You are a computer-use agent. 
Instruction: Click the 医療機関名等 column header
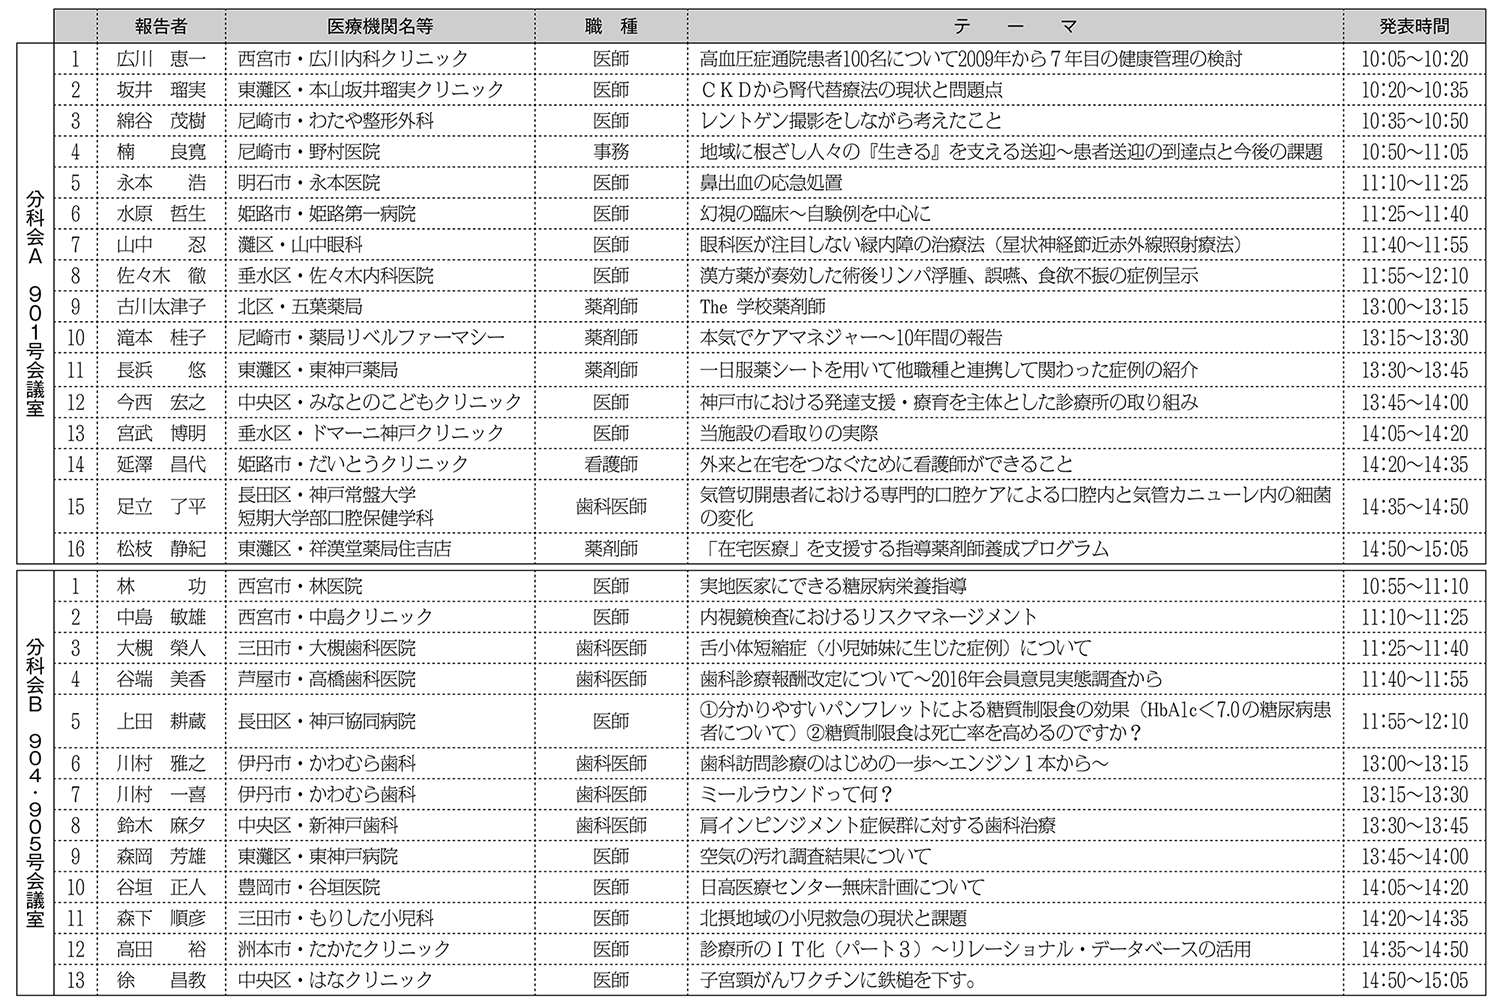[x=379, y=27]
